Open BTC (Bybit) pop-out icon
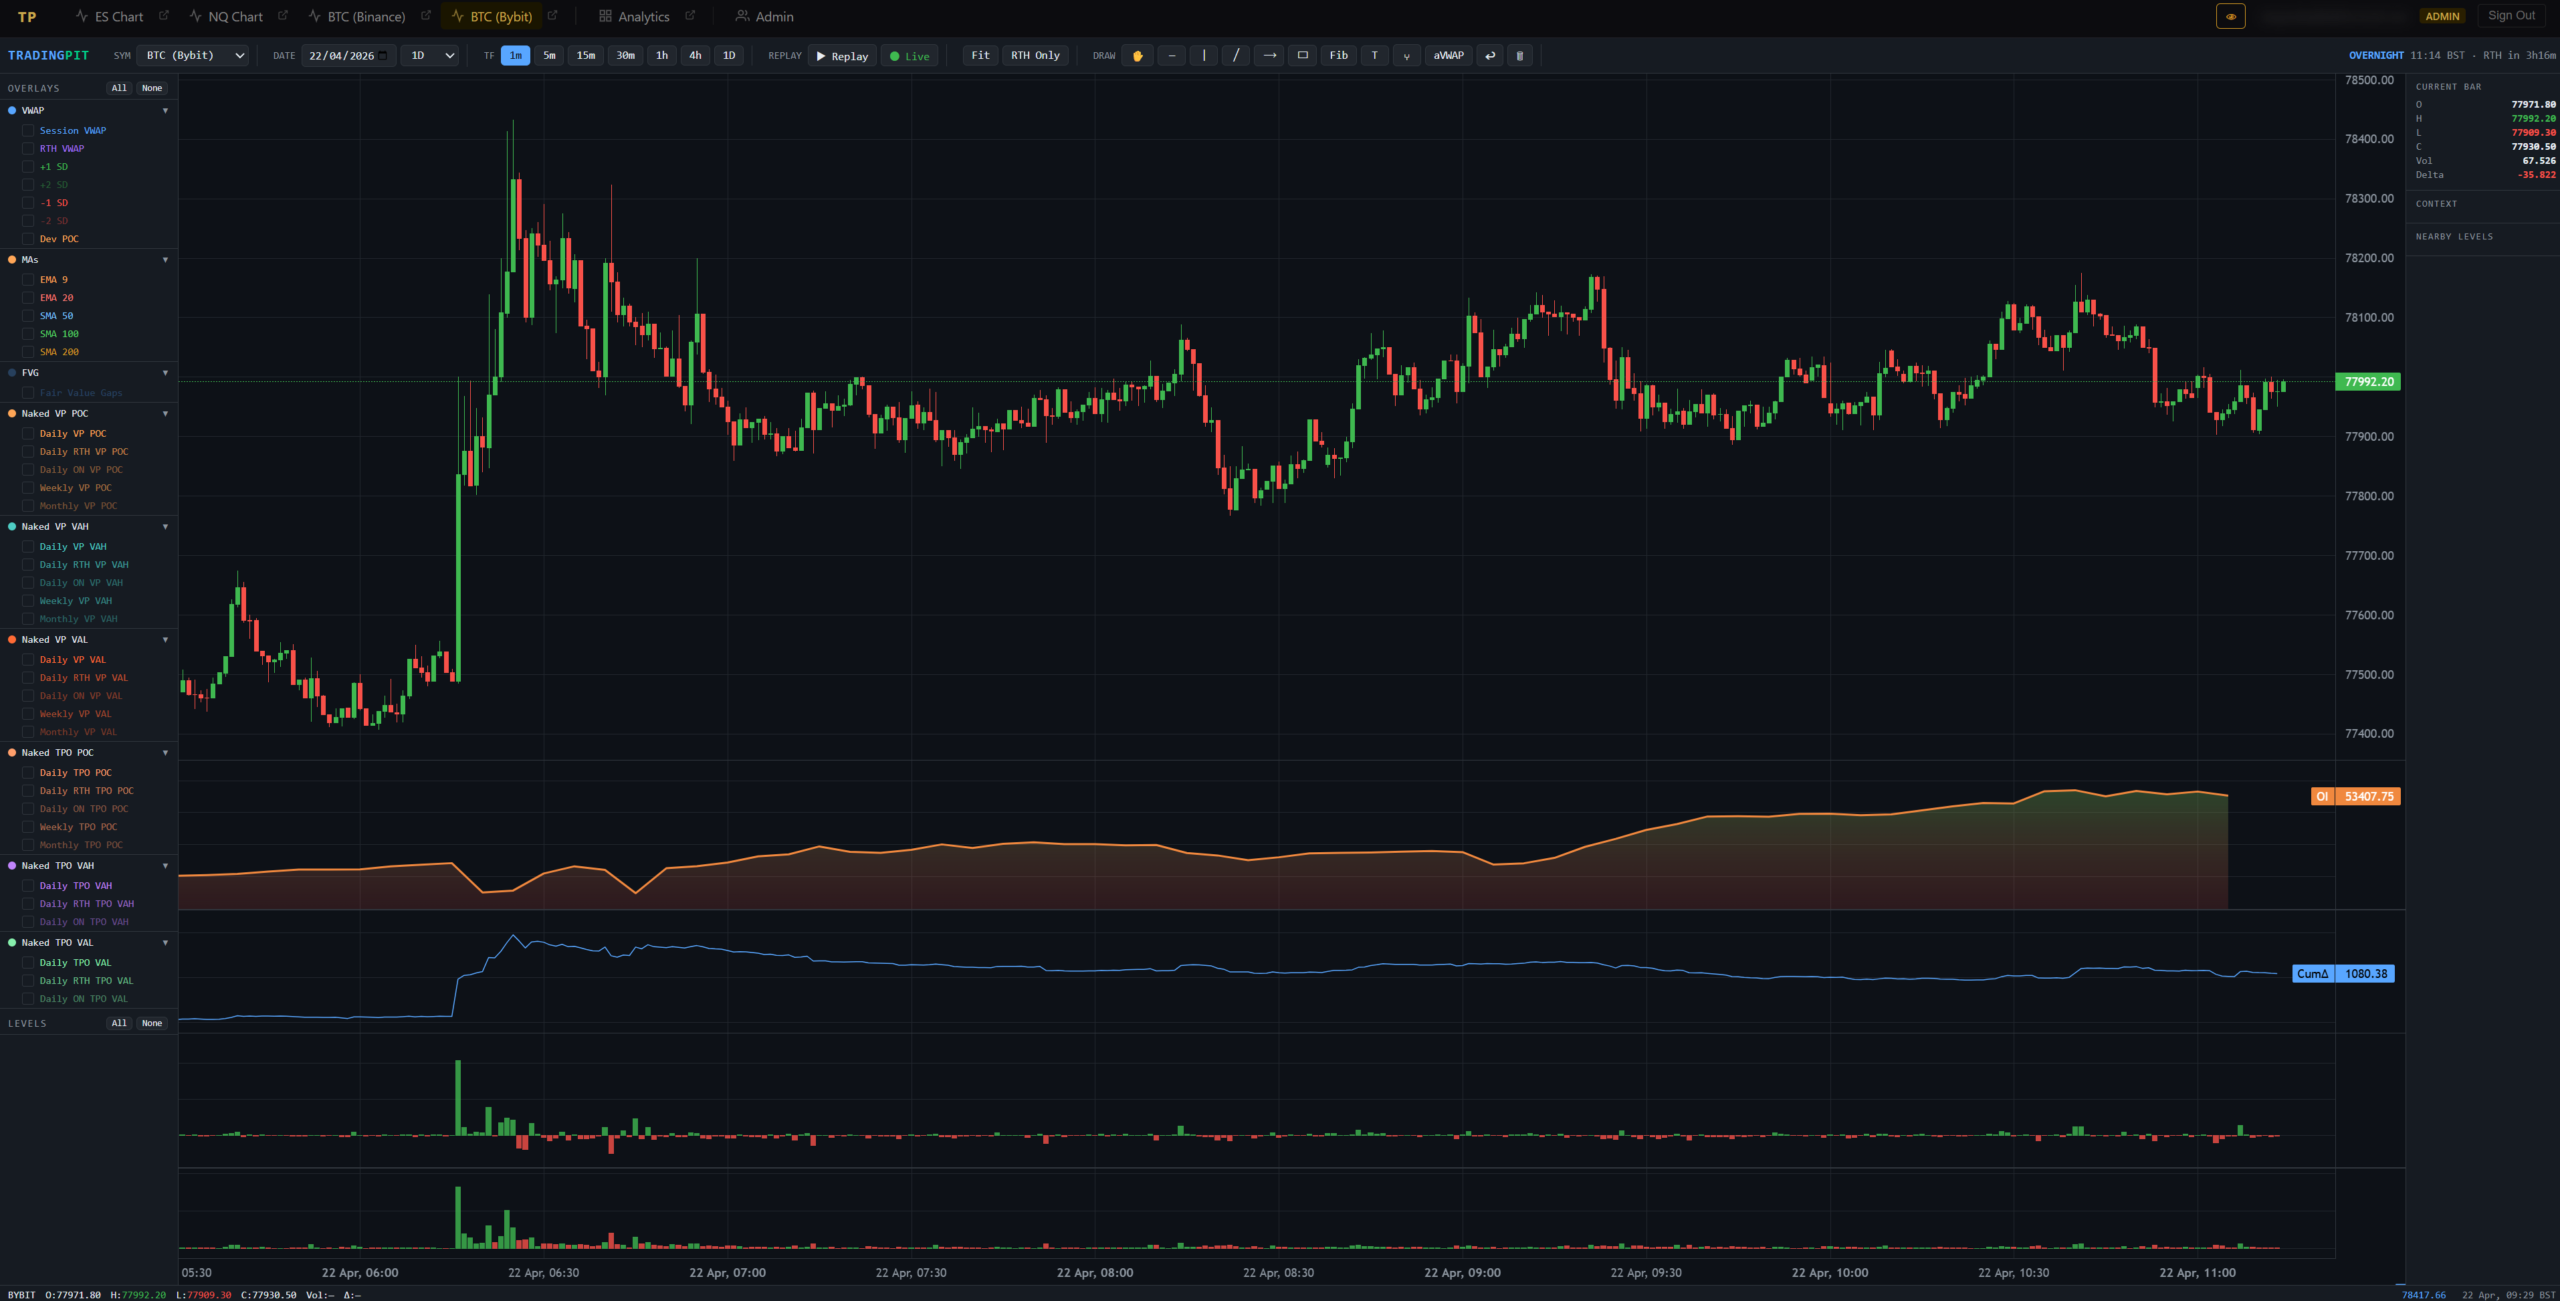The width and height of the screenshot is (2560, 1301). point(552,16)
